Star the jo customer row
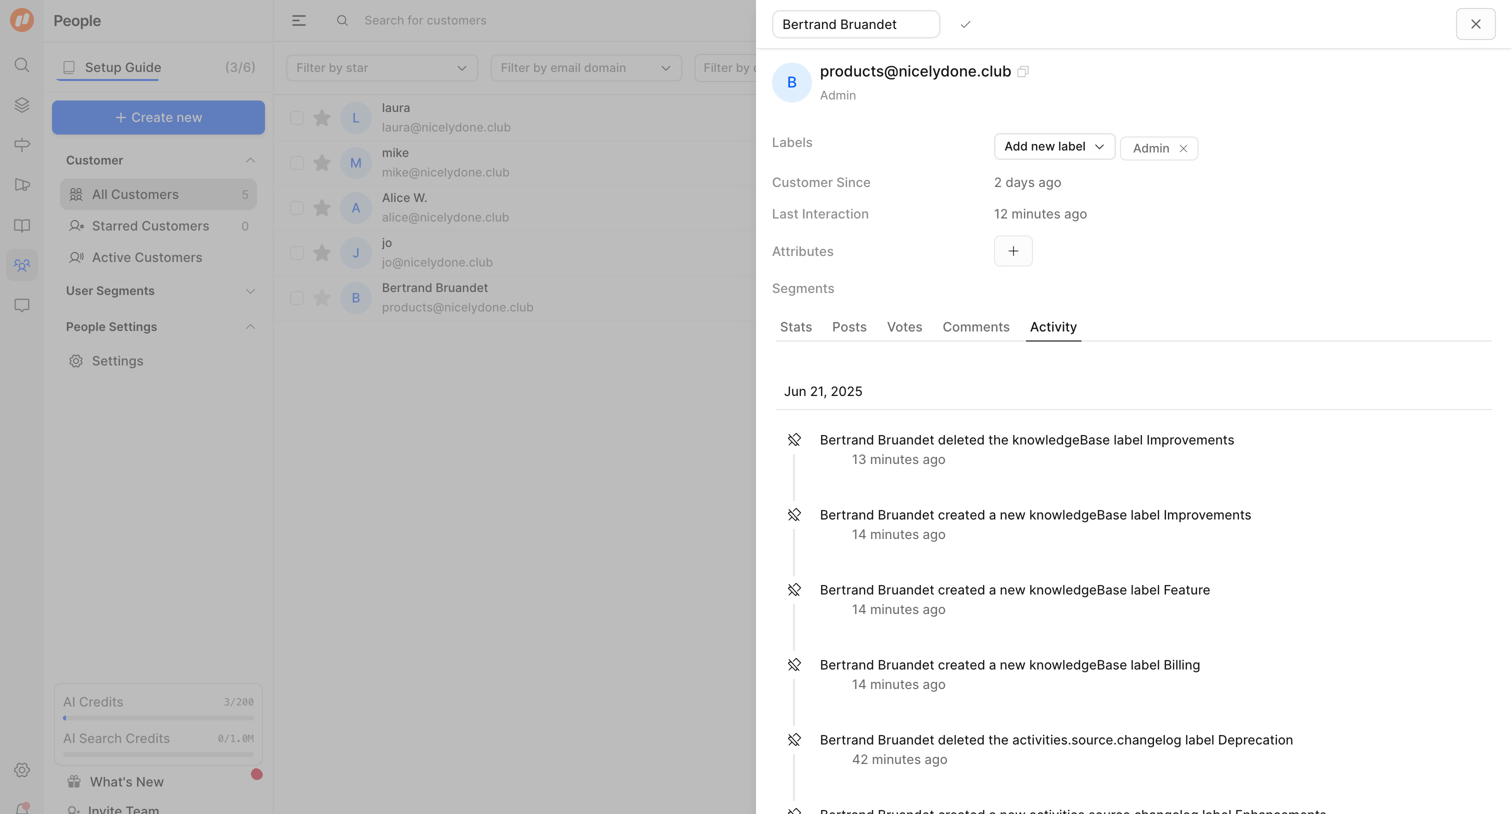1512x814 pixels. point(322,253)
